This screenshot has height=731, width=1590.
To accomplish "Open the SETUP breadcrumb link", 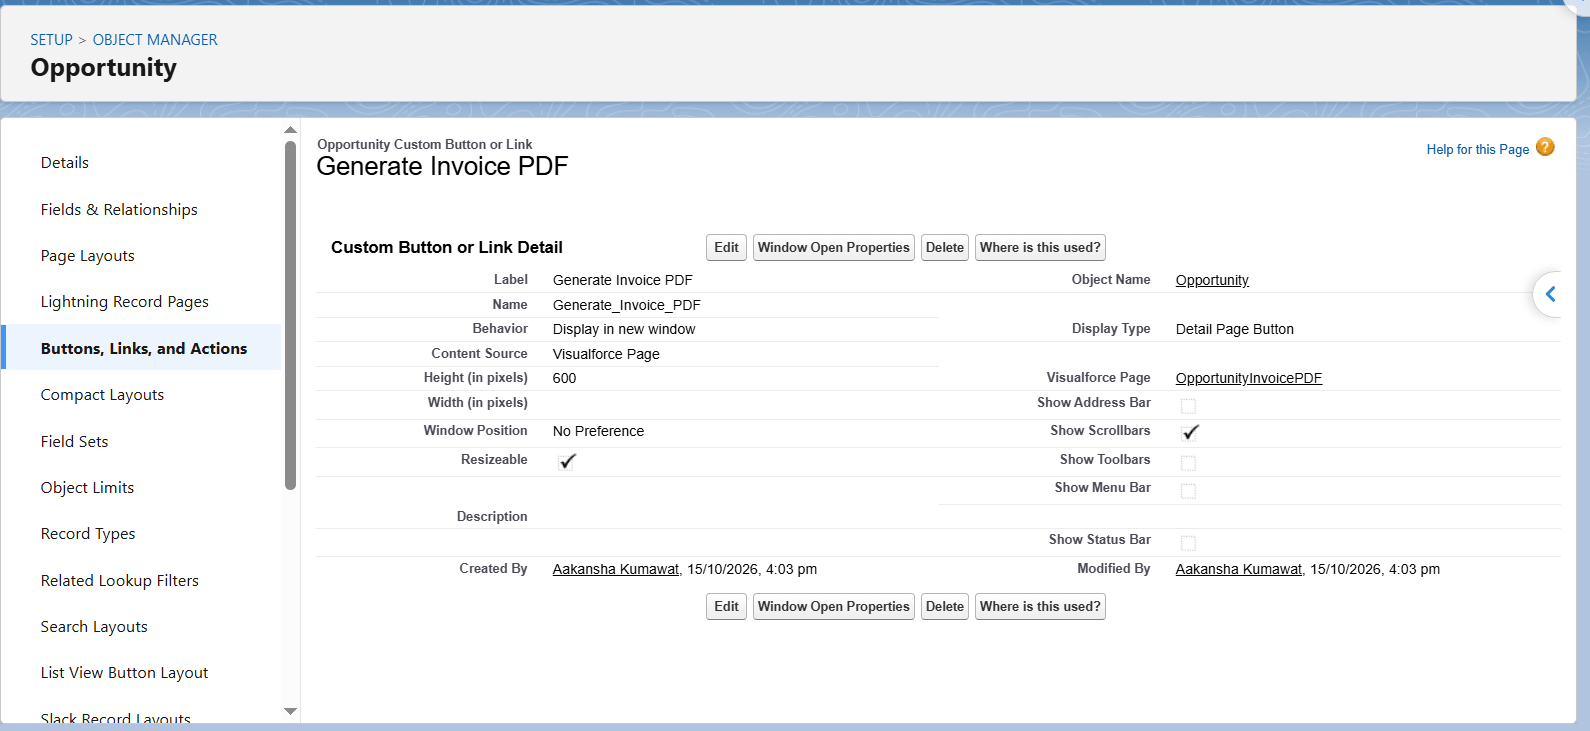I will [x=51, y=40].
